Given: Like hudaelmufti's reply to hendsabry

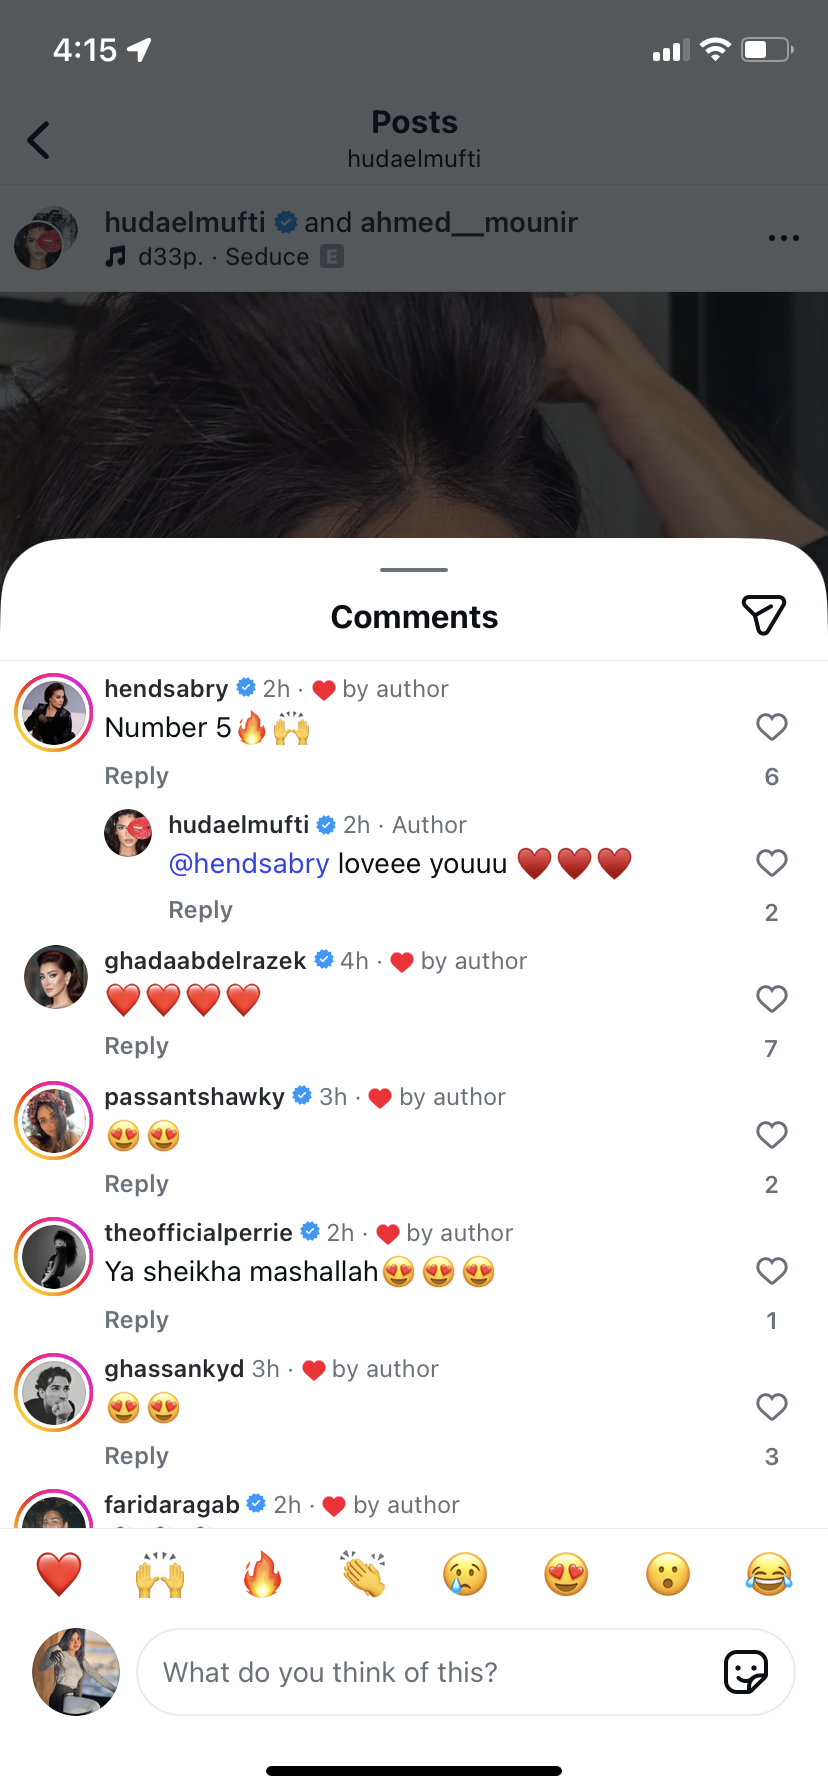Looking at the screenshot, I should pos(771,863).
